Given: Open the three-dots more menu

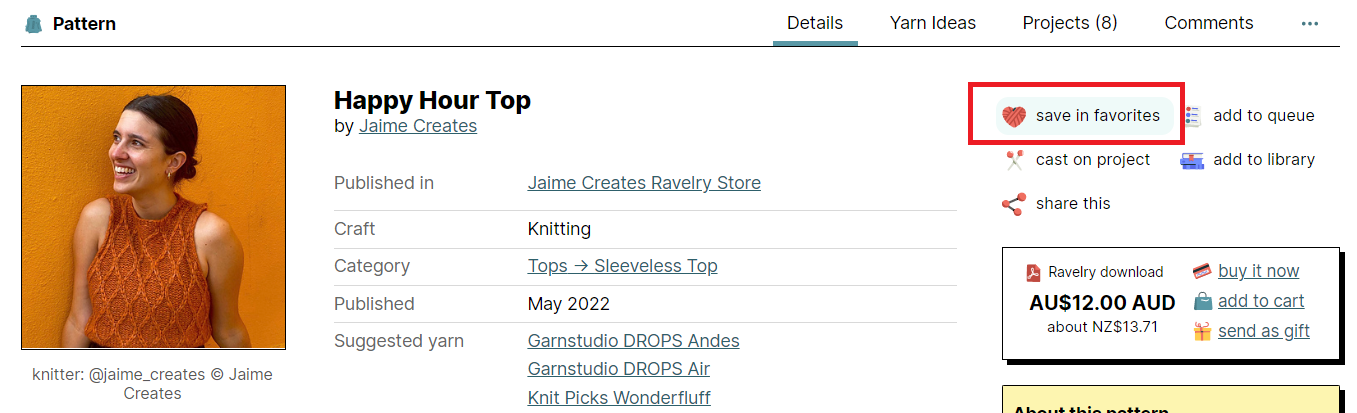Looking at the screenshot, I should pos(1310,23).
